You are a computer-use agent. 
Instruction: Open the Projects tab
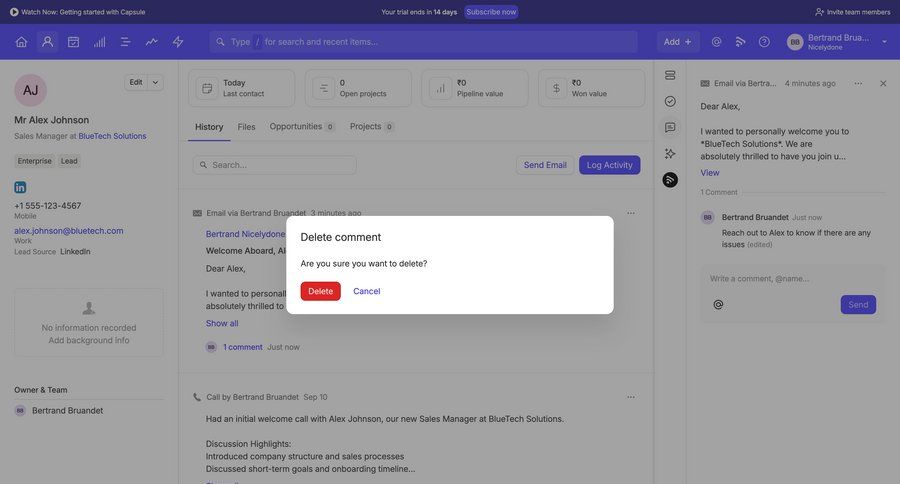click(365, 127)
